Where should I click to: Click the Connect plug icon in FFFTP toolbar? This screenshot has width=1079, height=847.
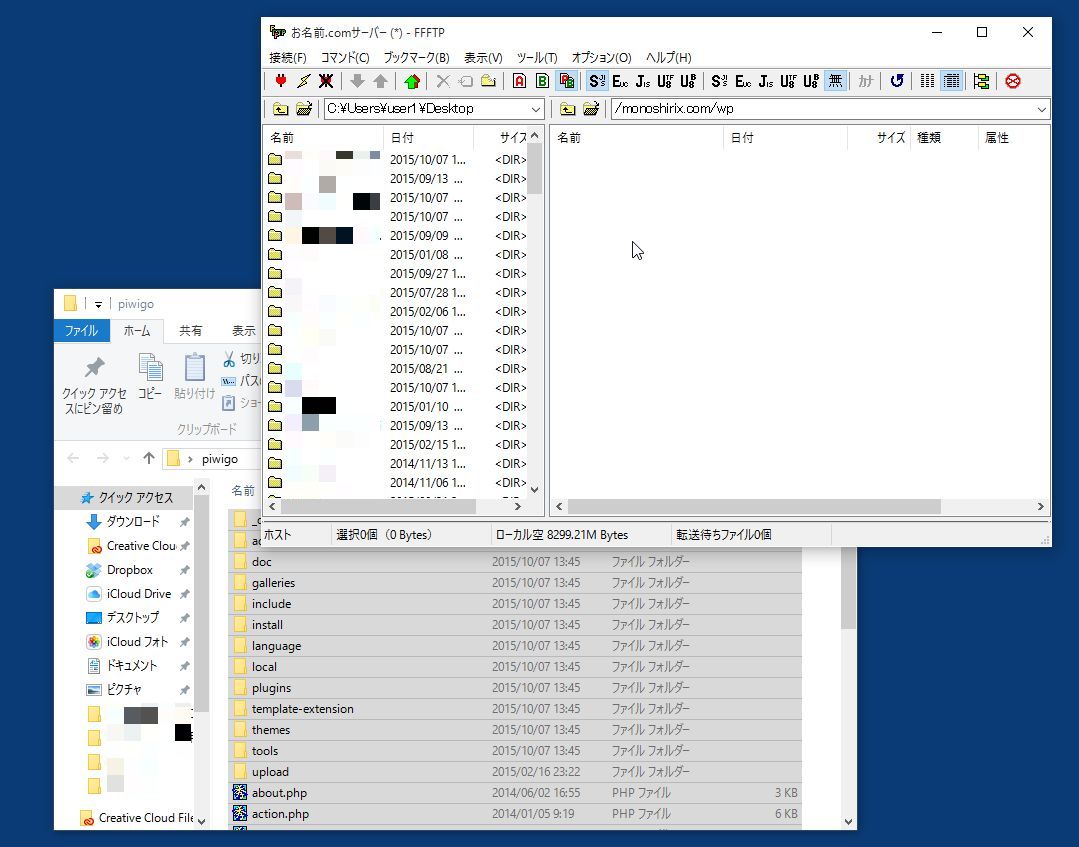pyautogui.click(x=280, y=81)
